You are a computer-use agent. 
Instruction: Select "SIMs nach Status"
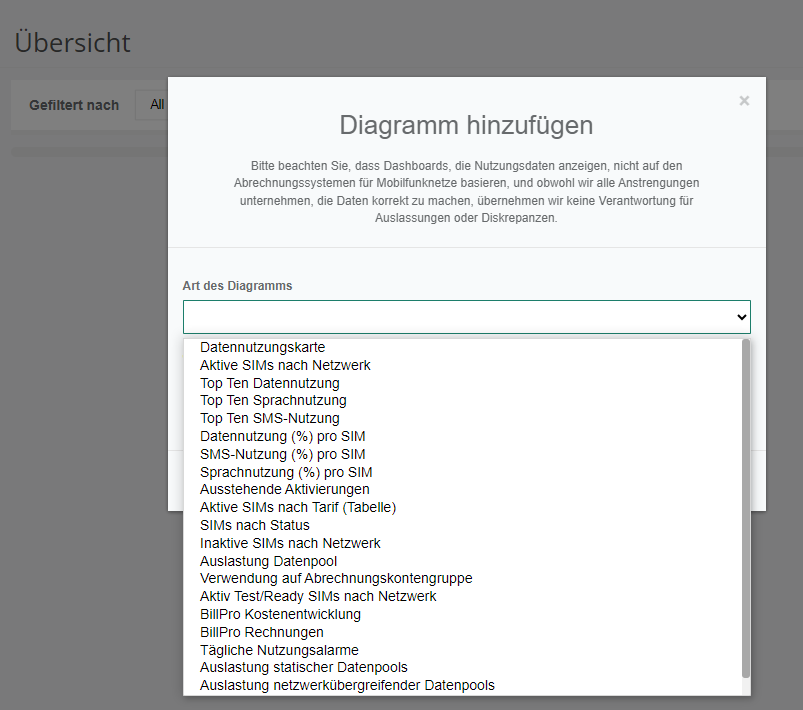click(x=254, y=525)
